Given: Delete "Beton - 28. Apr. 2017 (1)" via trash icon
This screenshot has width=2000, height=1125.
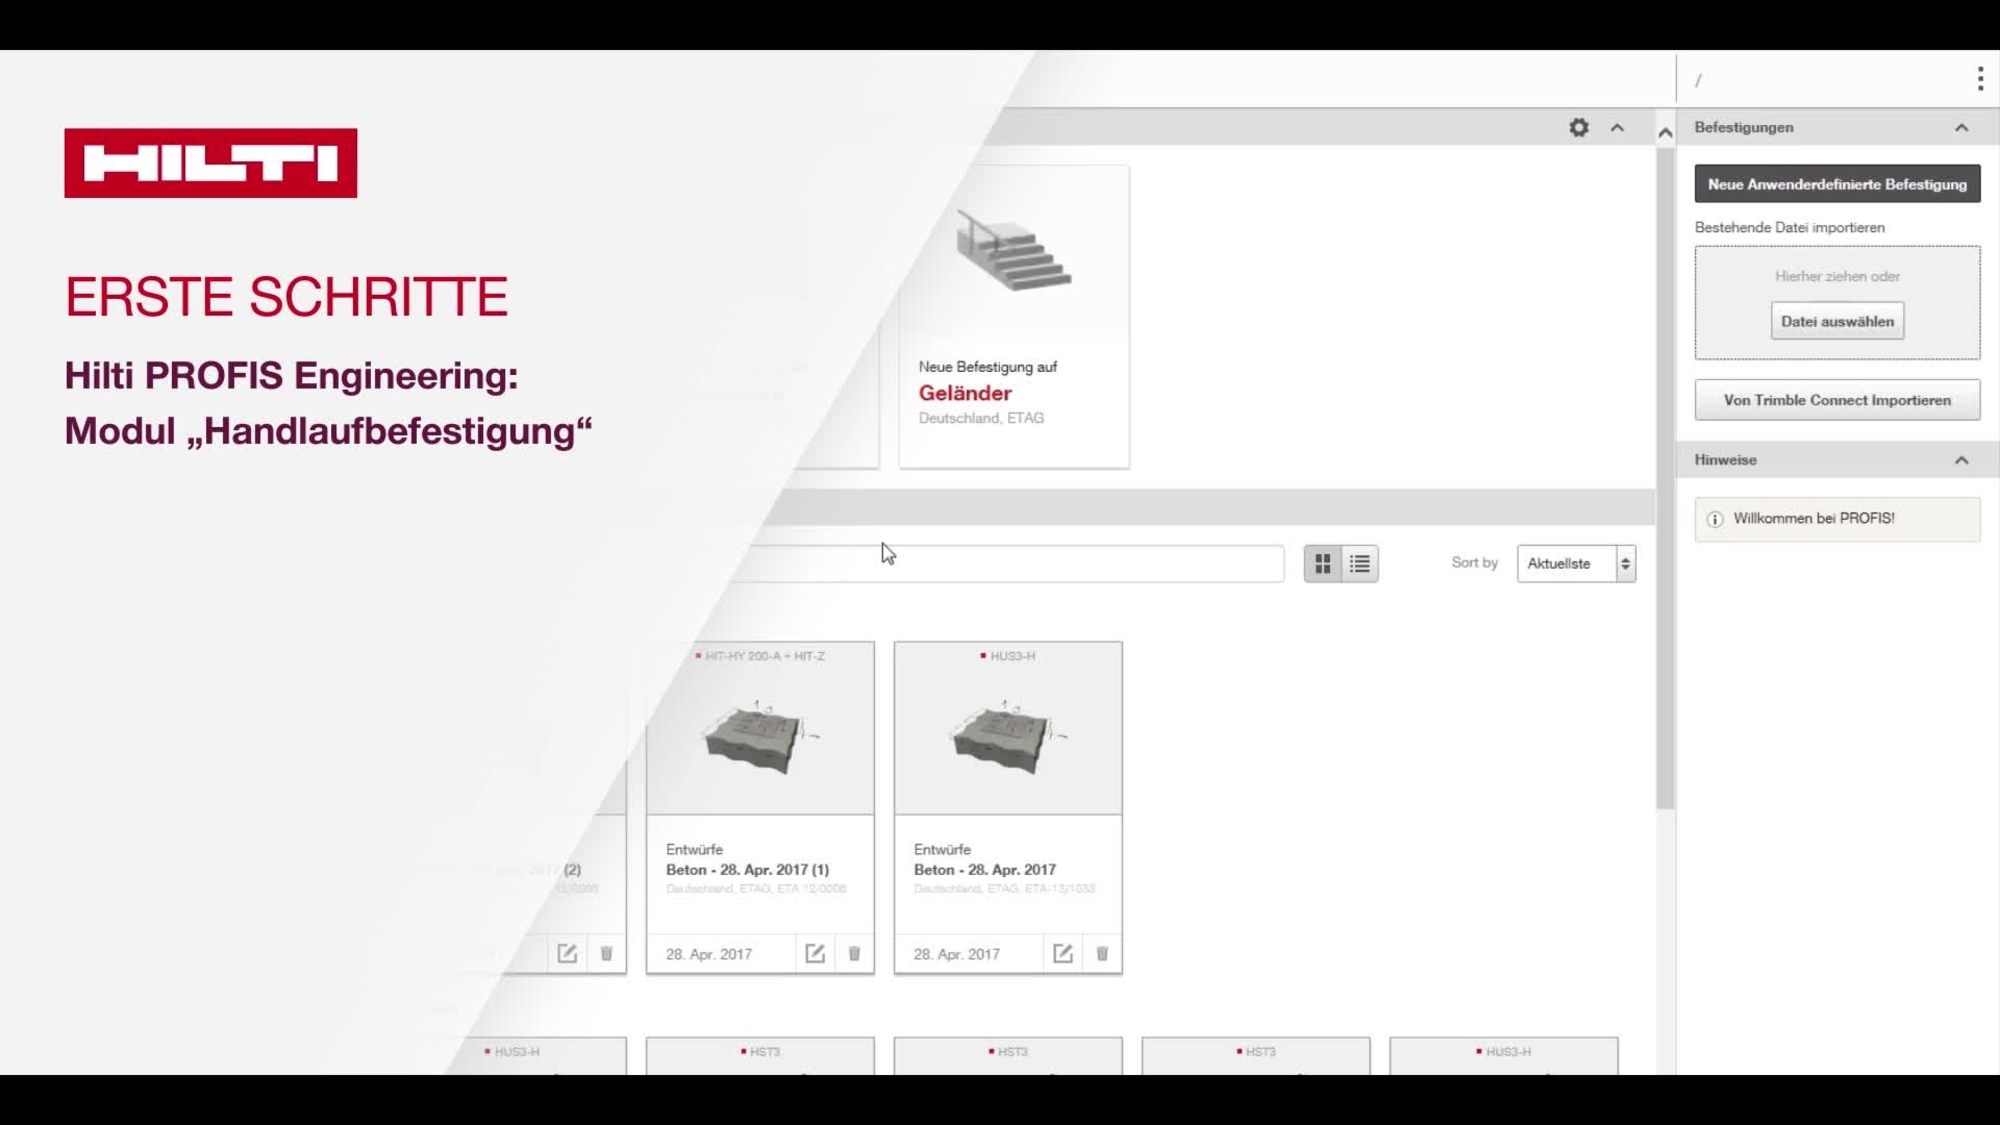Looking at the screenshot, I should click(853, 953).
